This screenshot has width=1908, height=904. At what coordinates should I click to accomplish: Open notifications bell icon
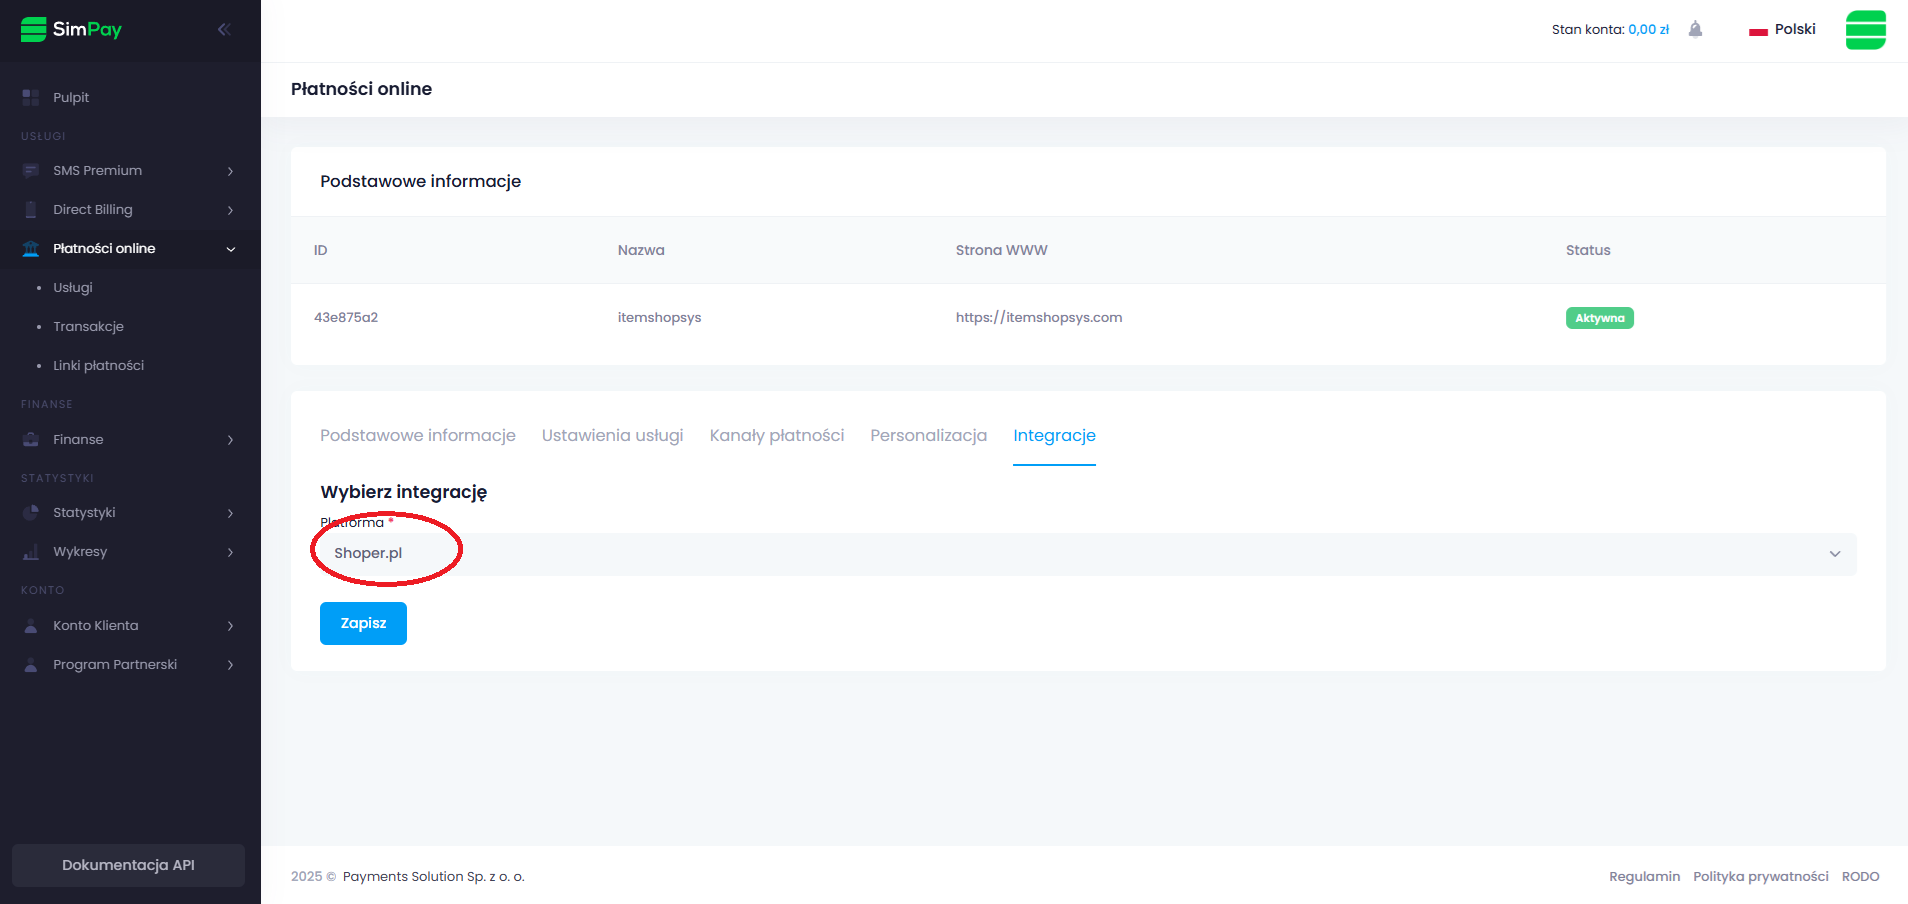(x=1695, y=29)
